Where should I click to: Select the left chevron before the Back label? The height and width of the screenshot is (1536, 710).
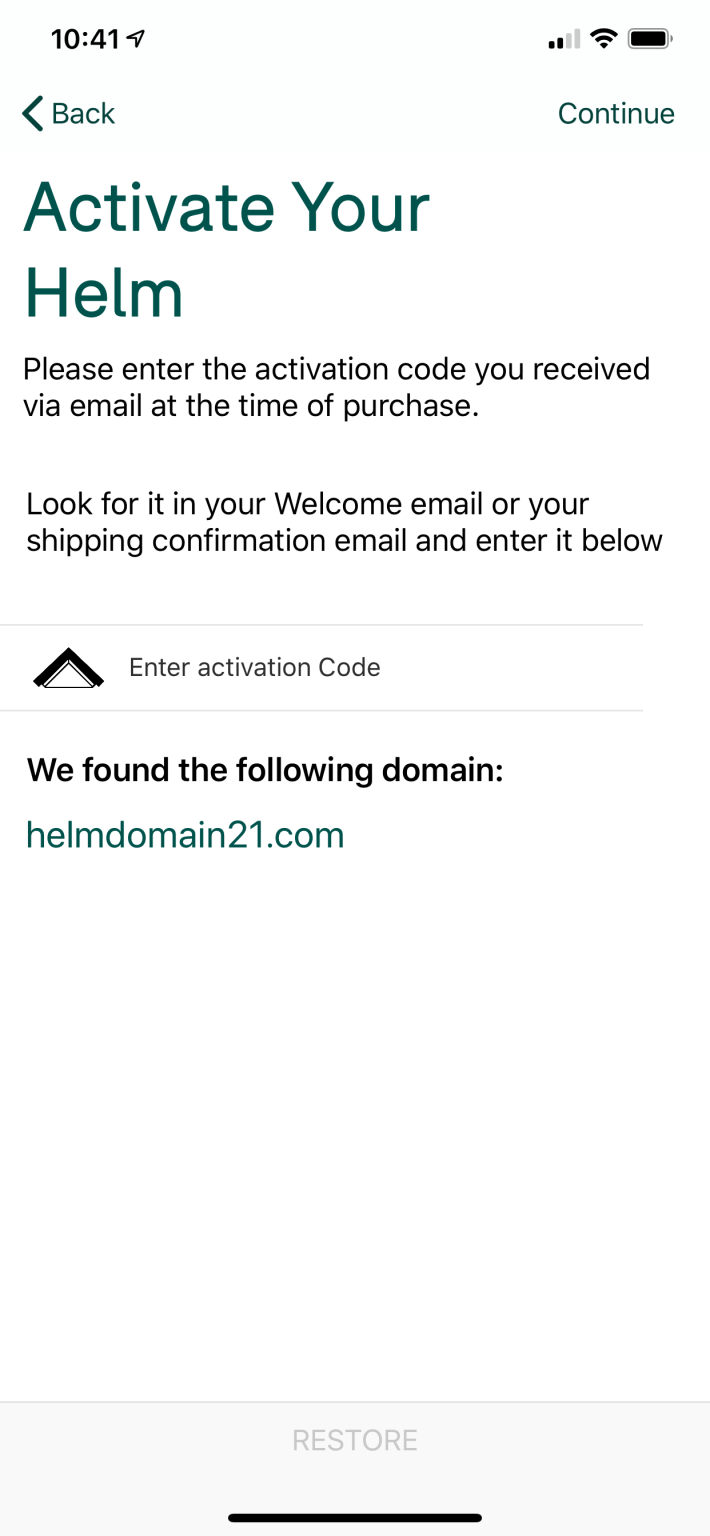[29, 113]
